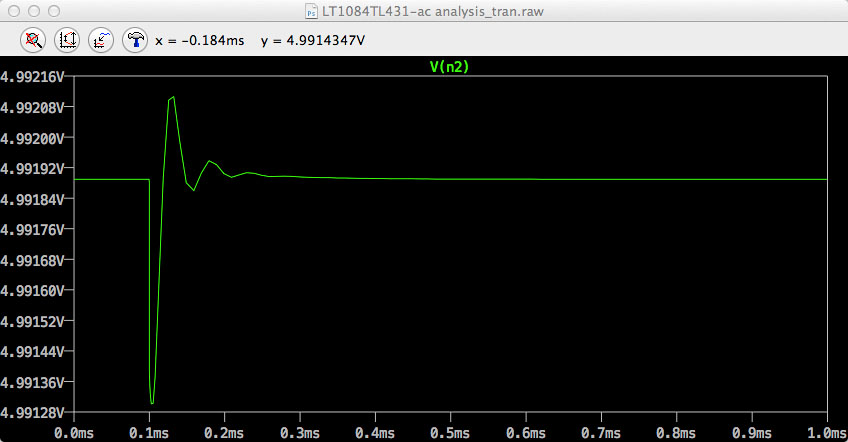Click the 4.99200V vertical axis label
The image size is (848, 442).
tap(32, 138)
